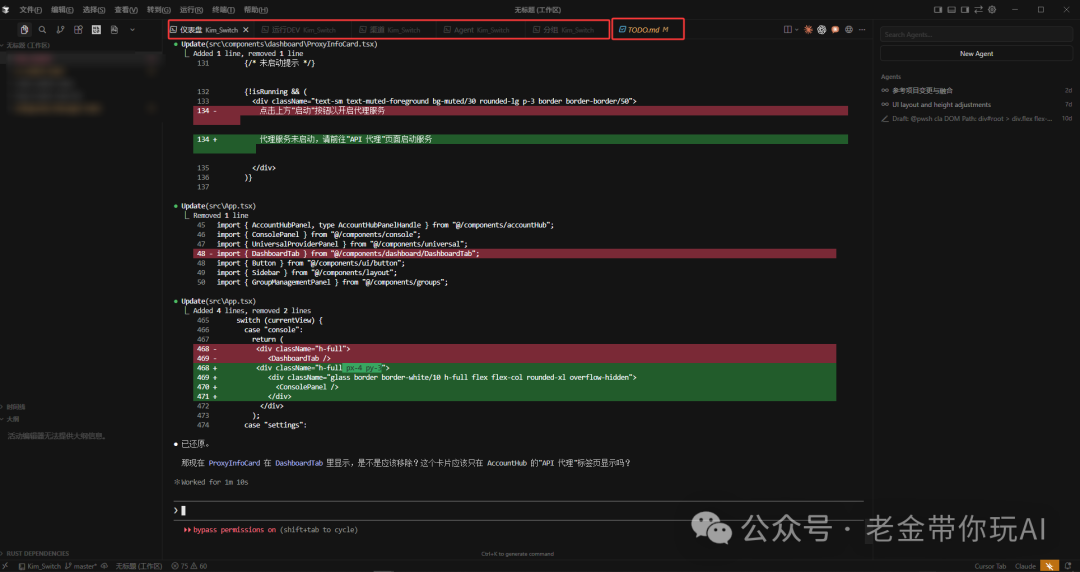Click the split editor layout icon

[x=788, y=30]
